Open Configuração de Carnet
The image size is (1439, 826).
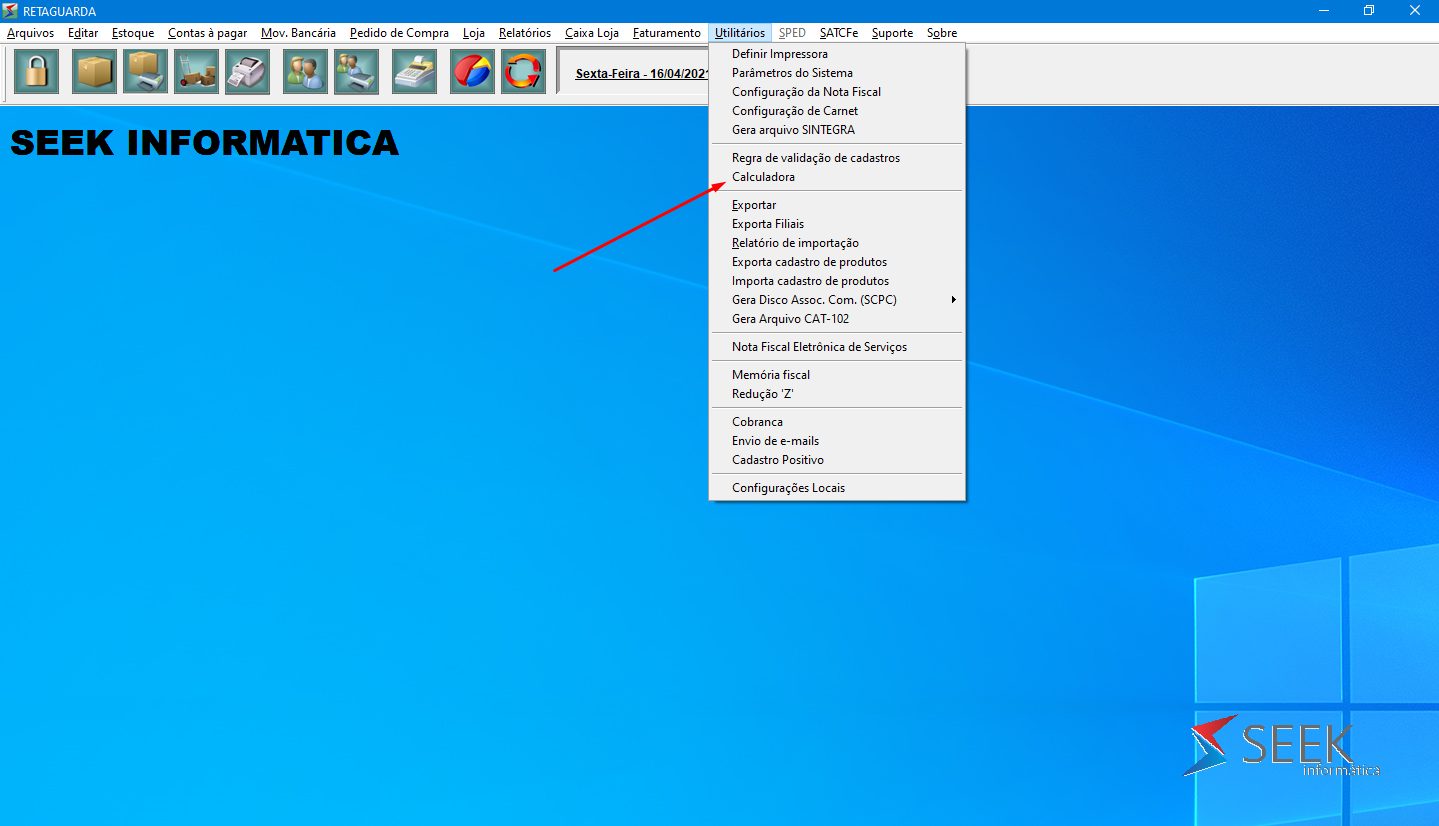837,111
